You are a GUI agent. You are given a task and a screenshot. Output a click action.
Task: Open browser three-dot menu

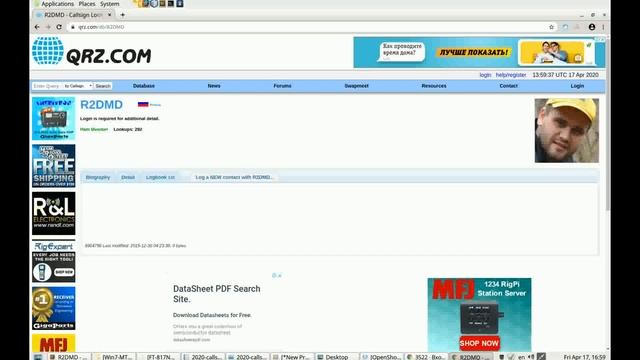pos(603,27)
